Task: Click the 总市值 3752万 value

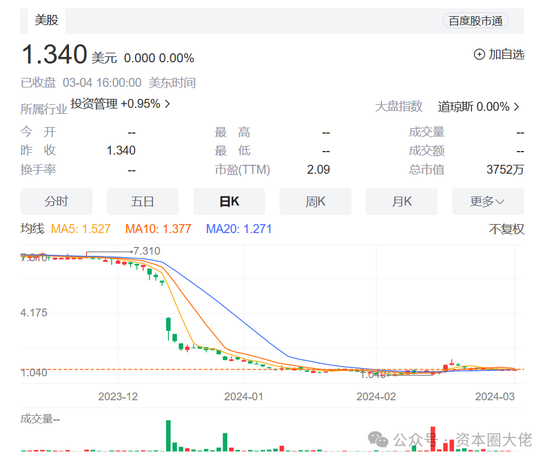Action: pos(505,170)
